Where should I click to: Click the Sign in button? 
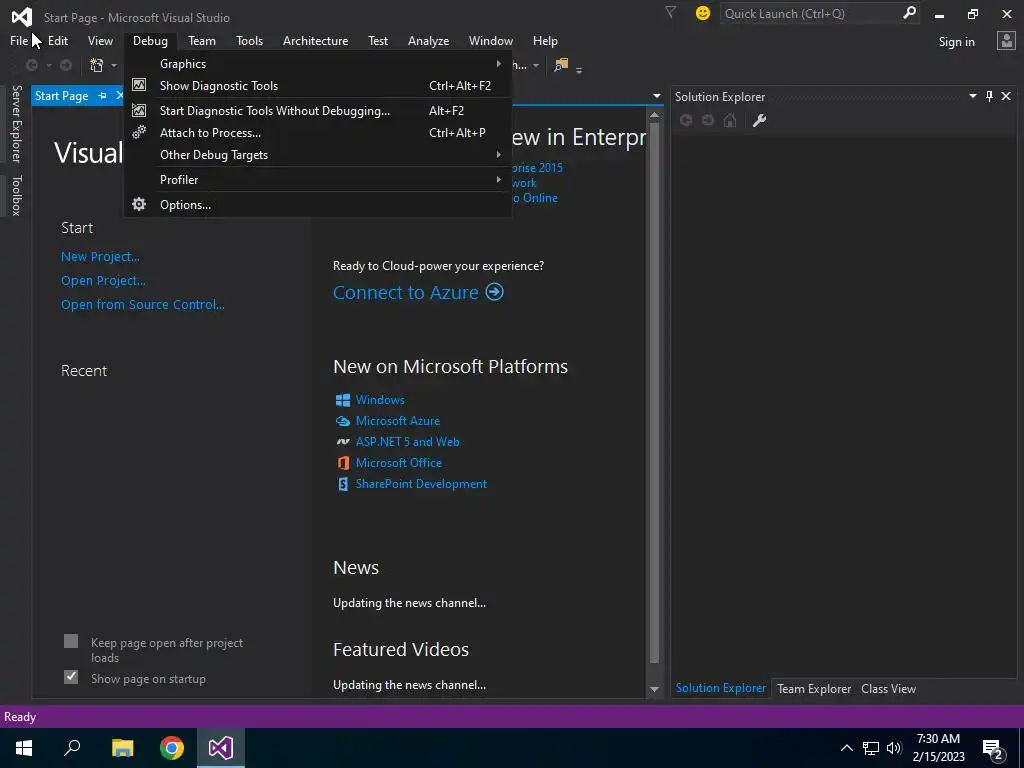pos(956,42)
